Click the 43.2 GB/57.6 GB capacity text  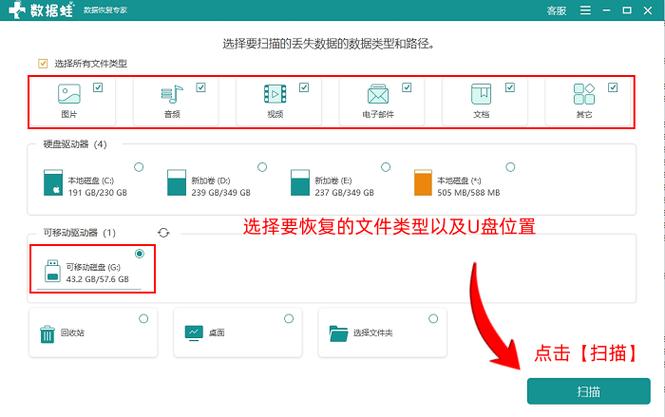(98, 279)
